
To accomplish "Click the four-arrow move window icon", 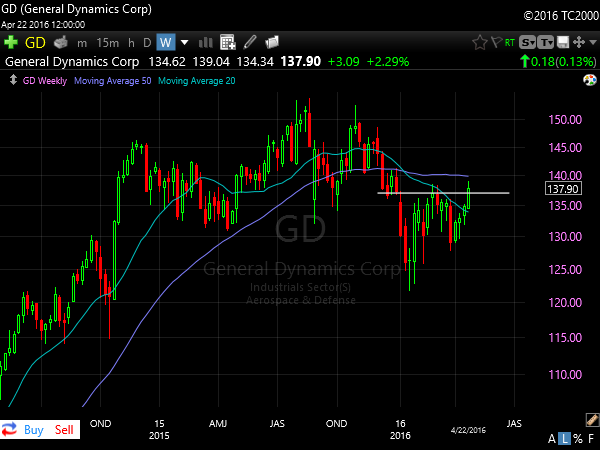I will (579, 42).
